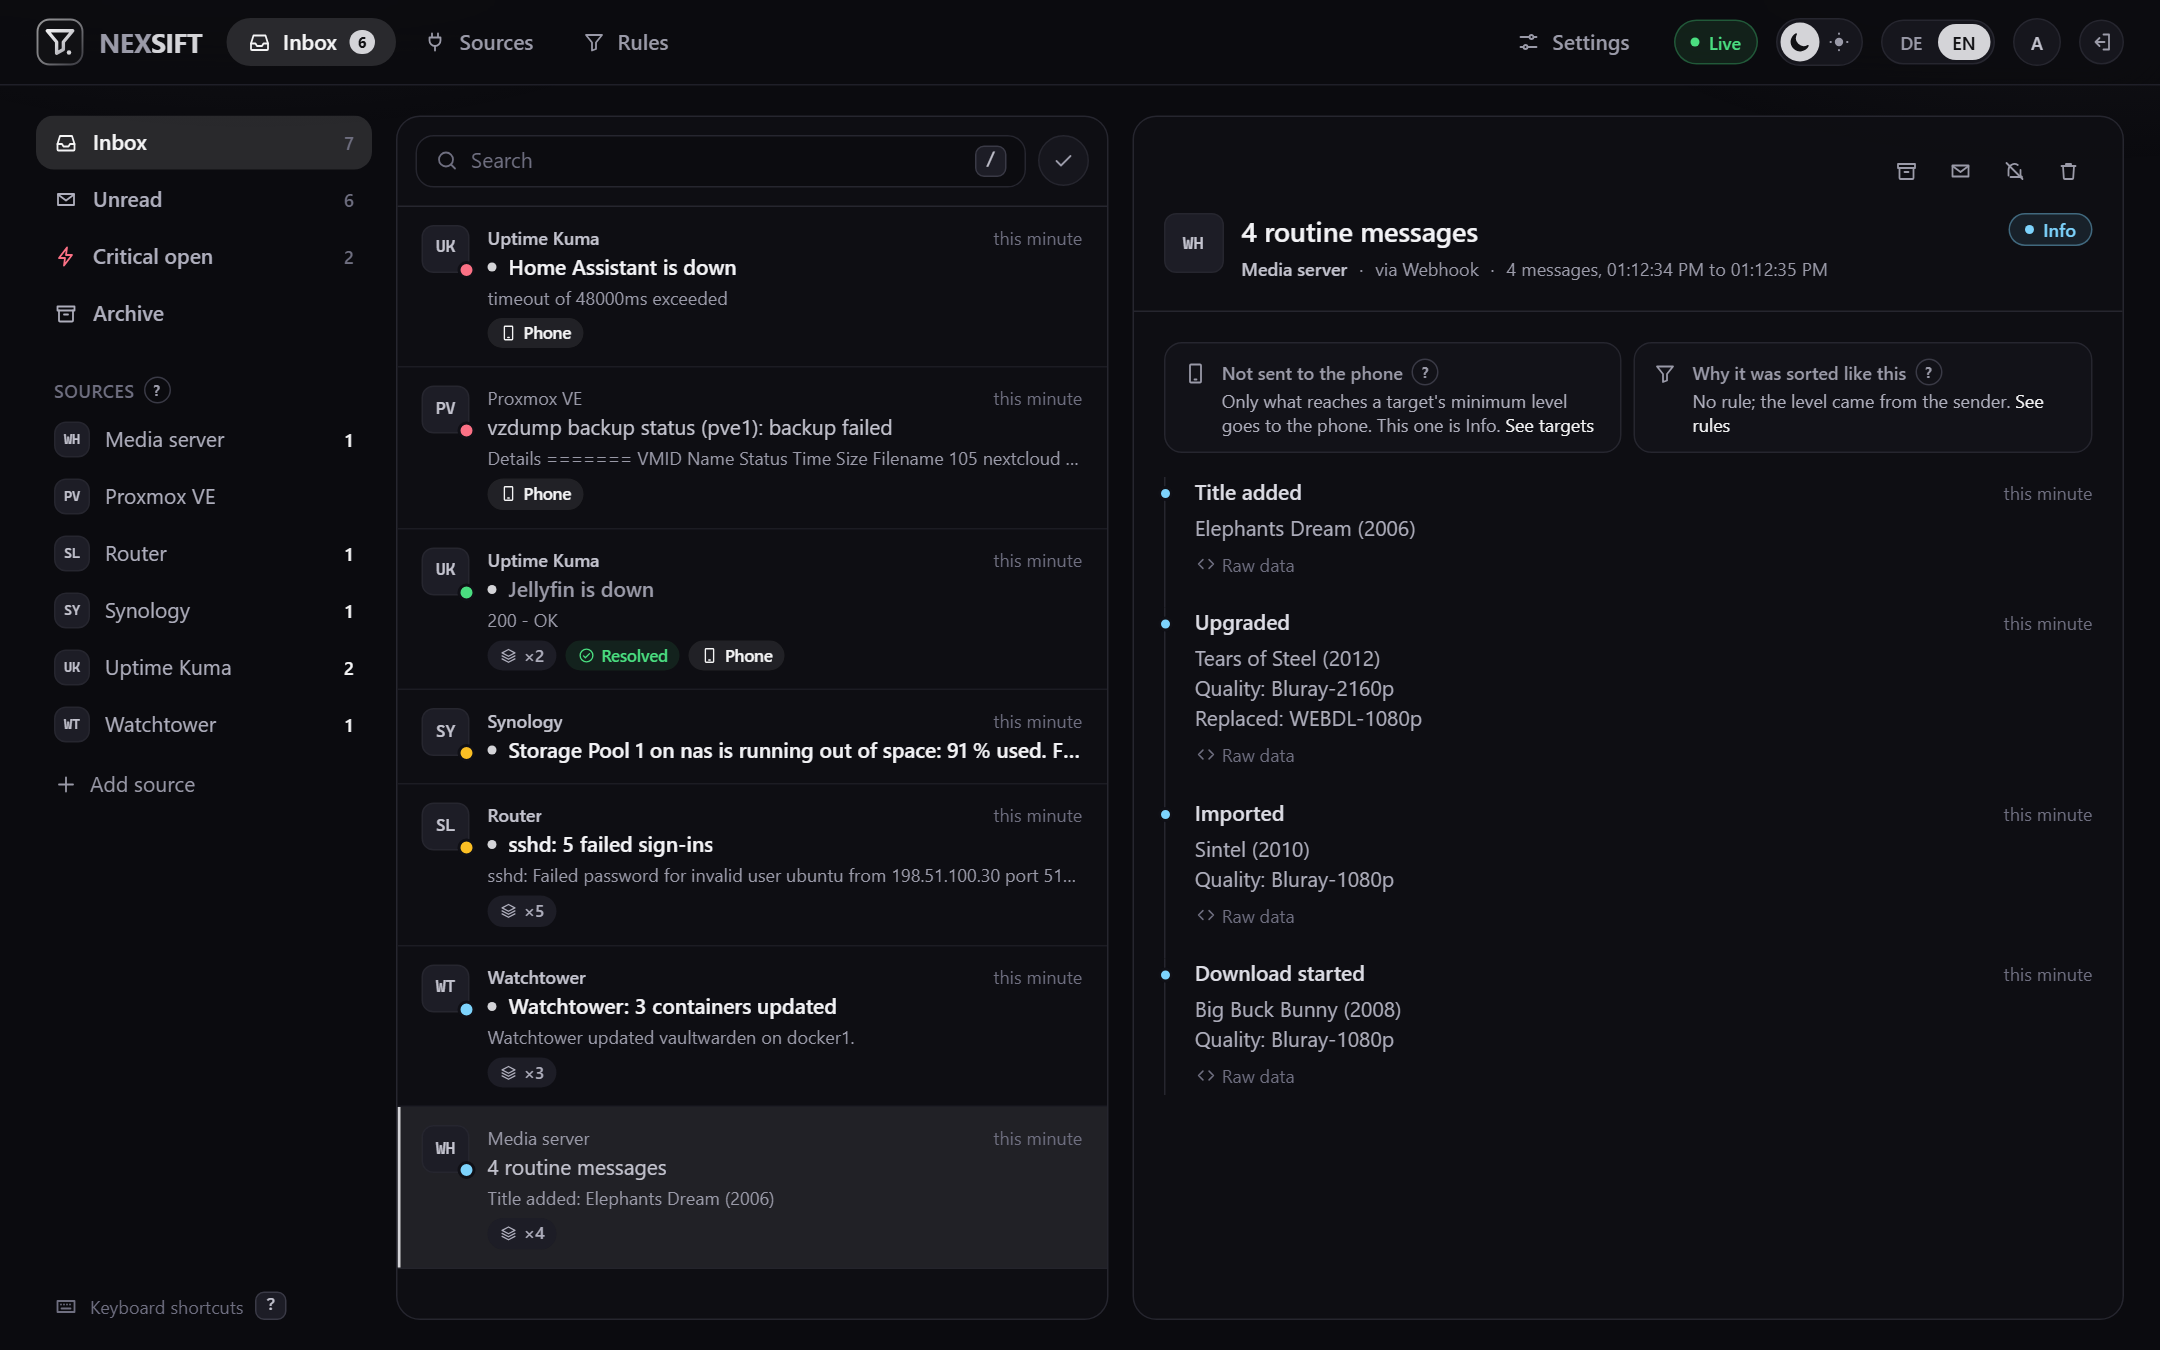The height and width of the screenshot is (1350, 2160).
Task: Expand Raw data under Sintel
Action: [1246, 917]
